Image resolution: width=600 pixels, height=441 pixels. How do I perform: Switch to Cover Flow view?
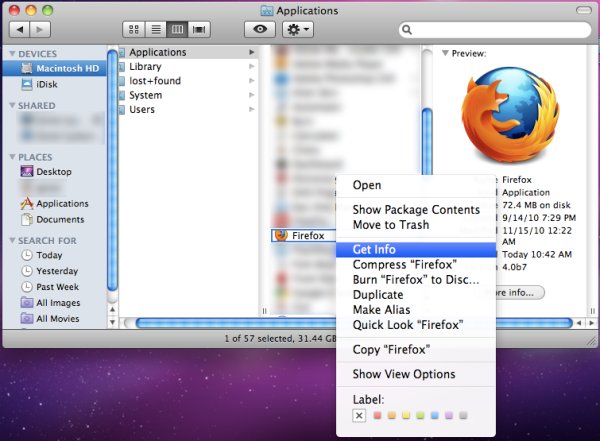pyautogui.click(x=201, y=30)
